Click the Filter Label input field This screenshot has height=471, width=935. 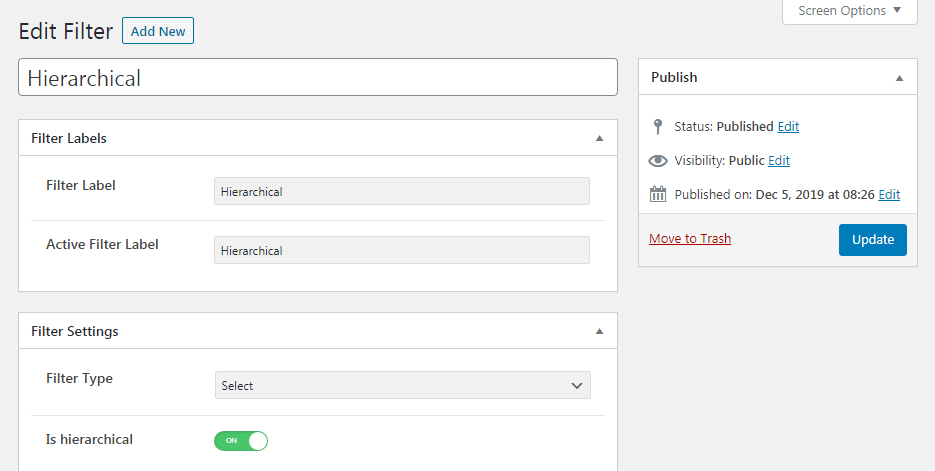tap(402, 191)
